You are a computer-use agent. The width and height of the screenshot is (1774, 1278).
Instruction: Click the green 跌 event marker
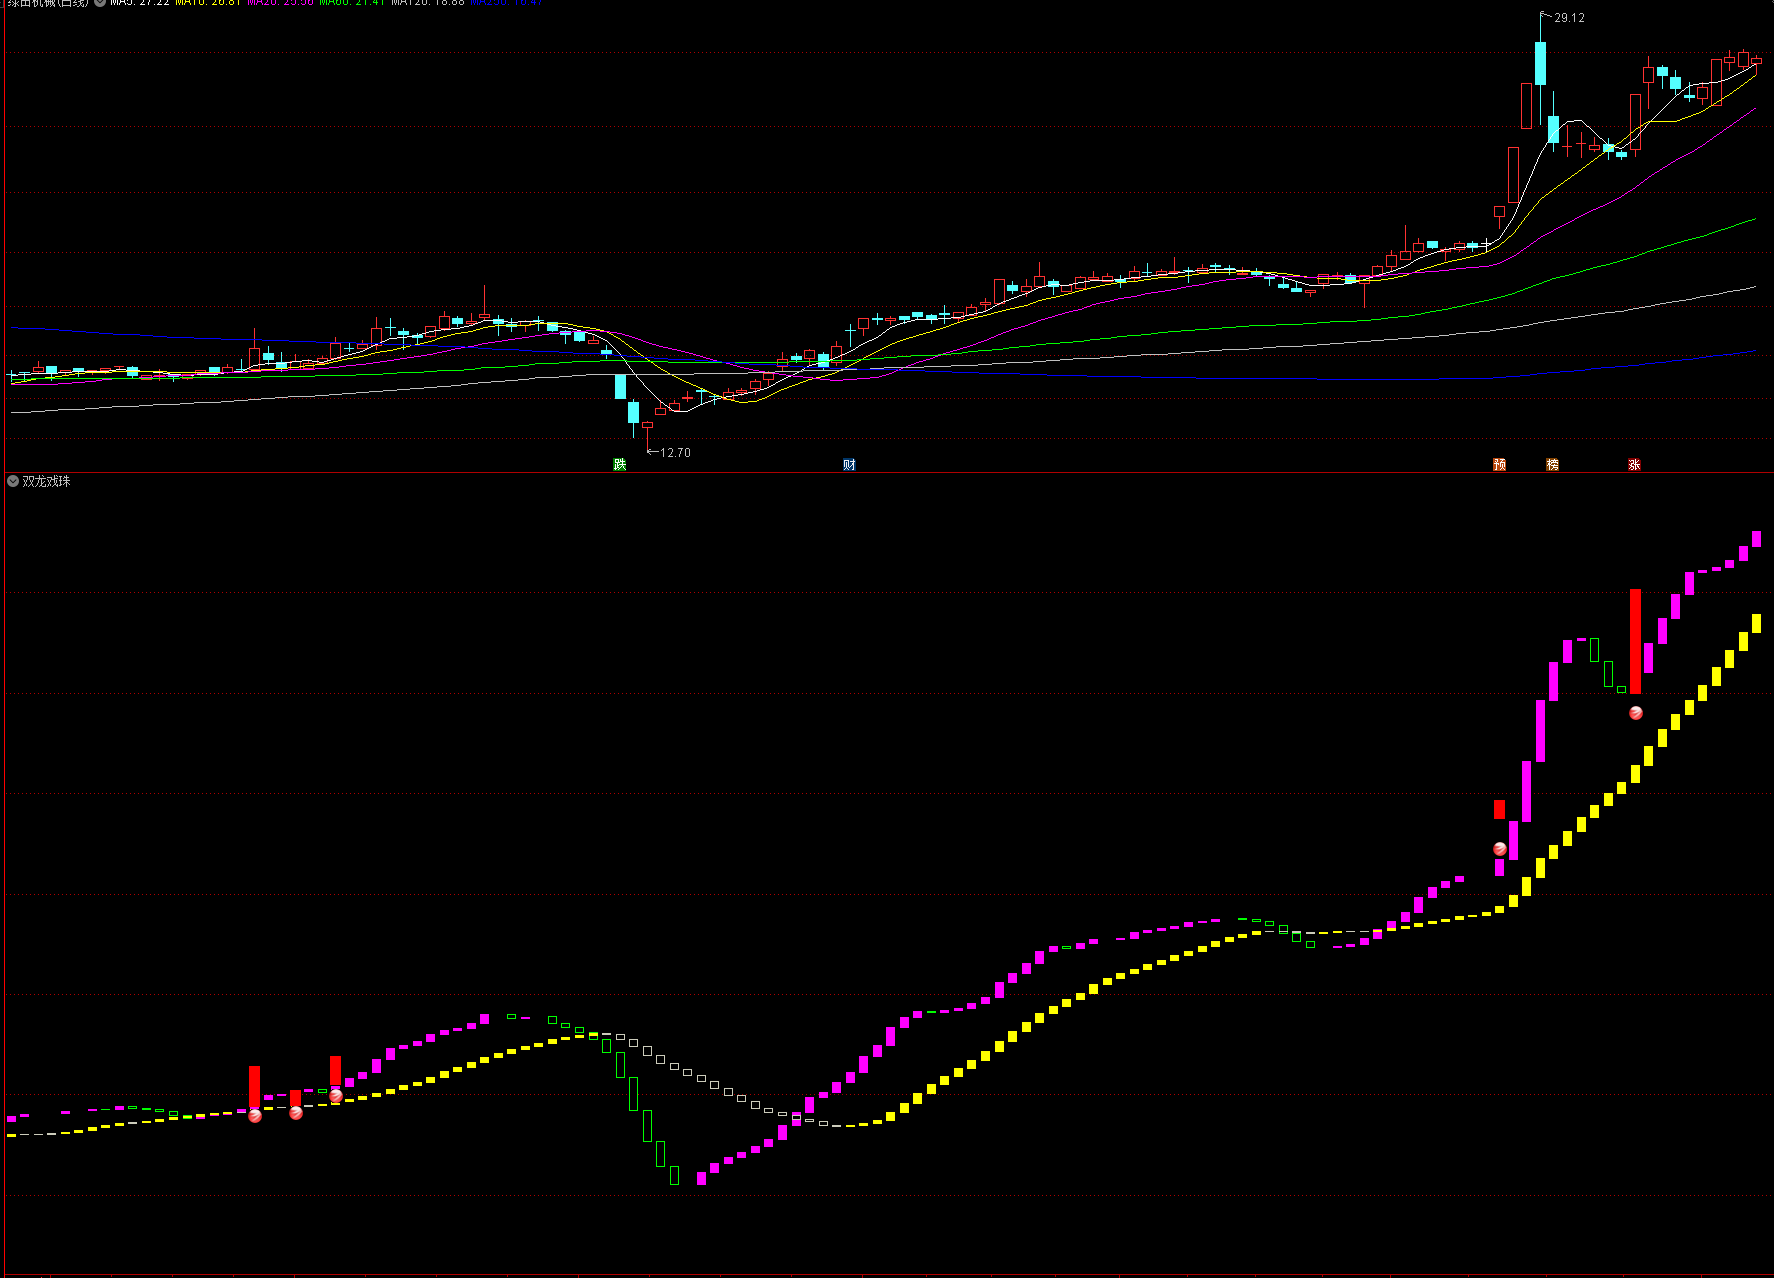[620, 464]
